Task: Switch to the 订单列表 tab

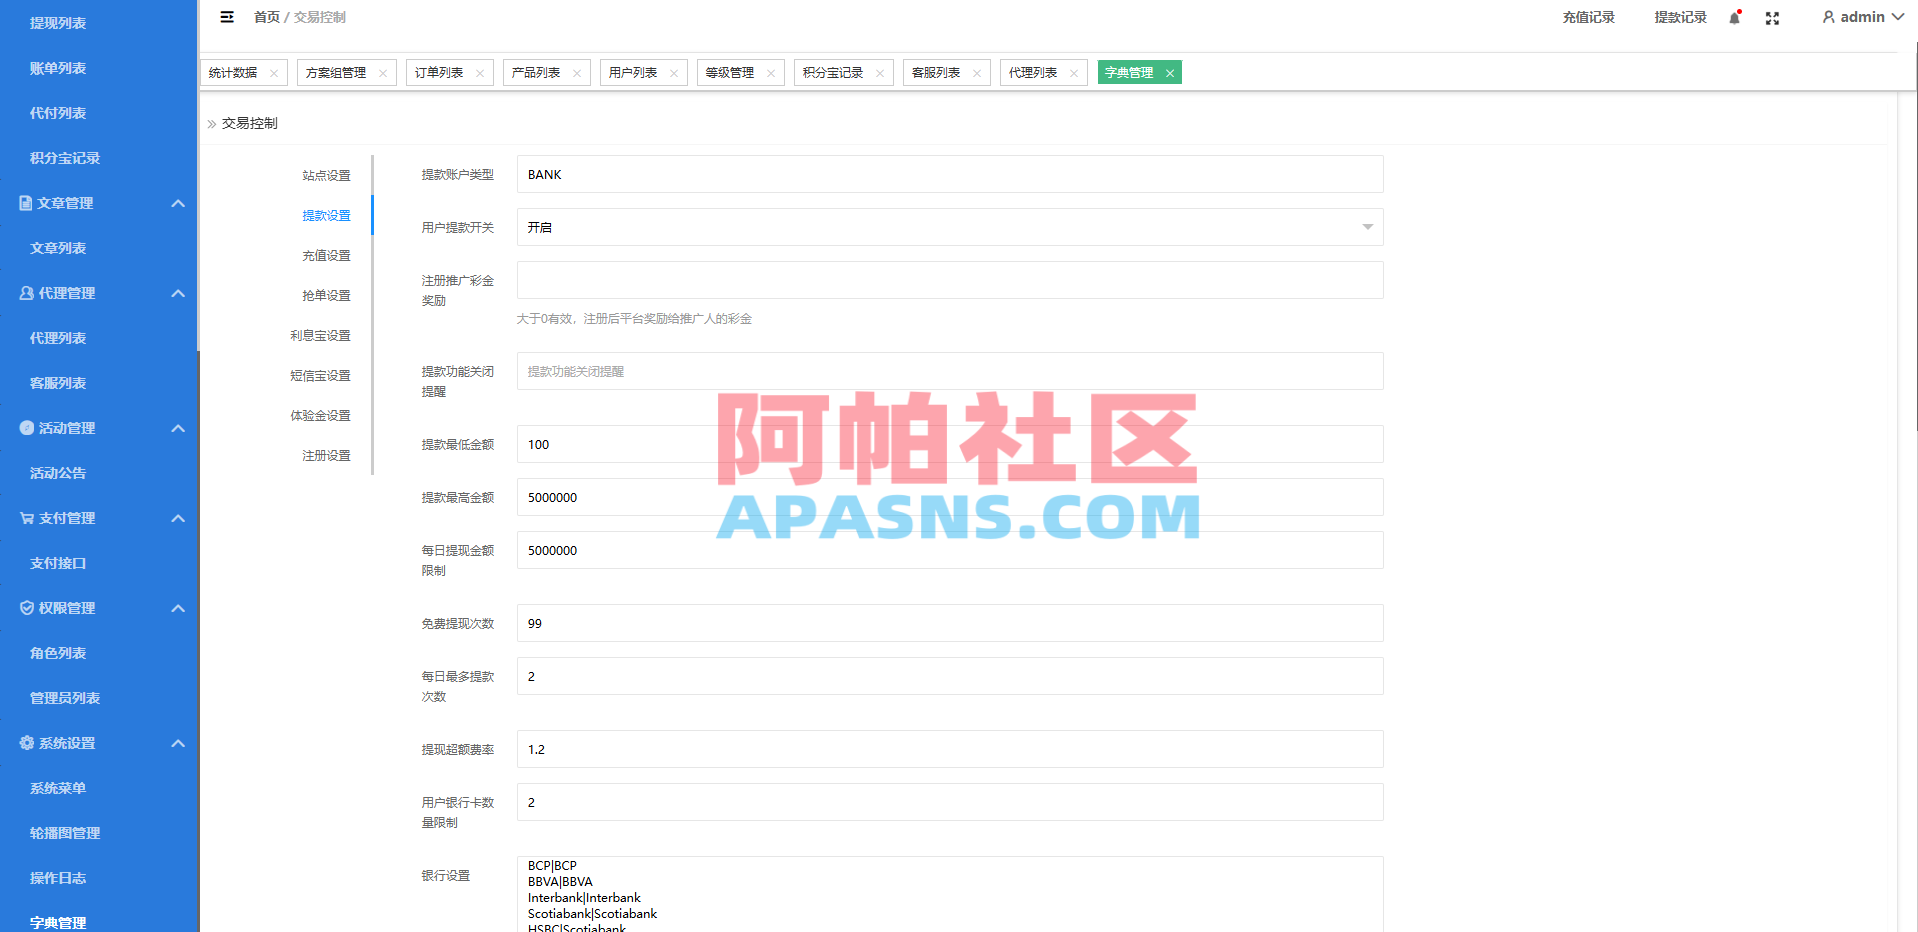Action: tap(440, 72)
